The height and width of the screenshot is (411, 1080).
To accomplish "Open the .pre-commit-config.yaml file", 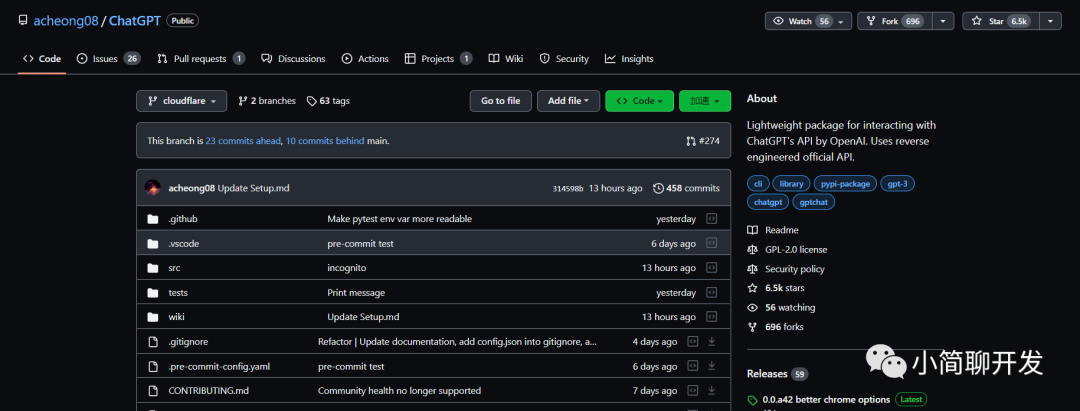I will coord(219,366).
